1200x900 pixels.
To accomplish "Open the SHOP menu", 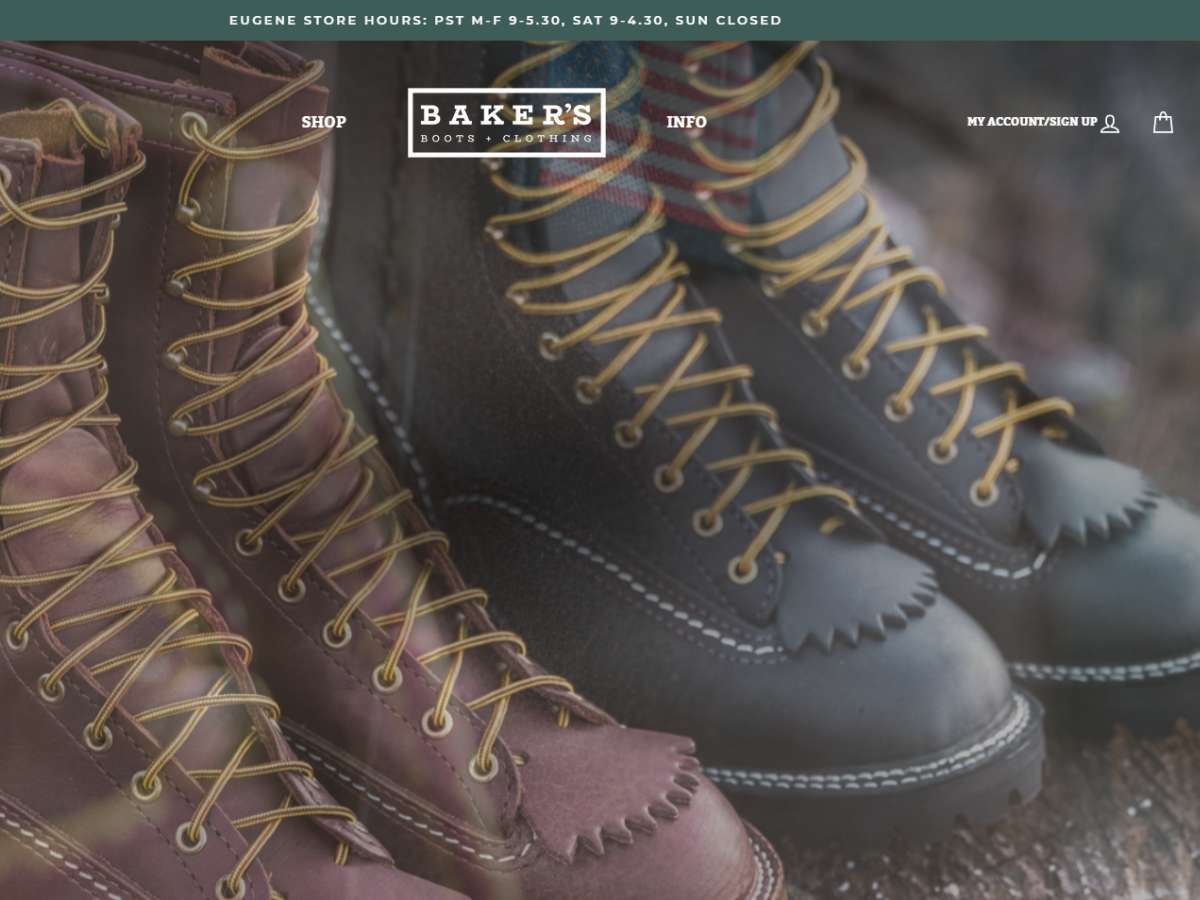I will point(324,122).
